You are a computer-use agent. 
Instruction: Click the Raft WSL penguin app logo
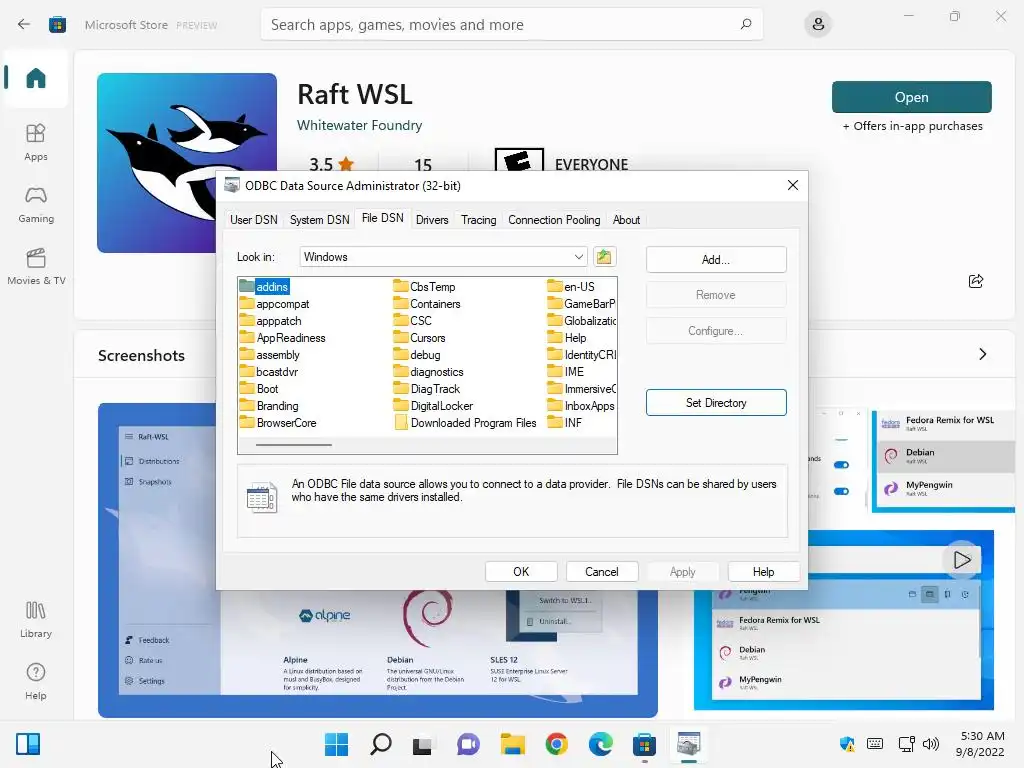pos(187,163)
